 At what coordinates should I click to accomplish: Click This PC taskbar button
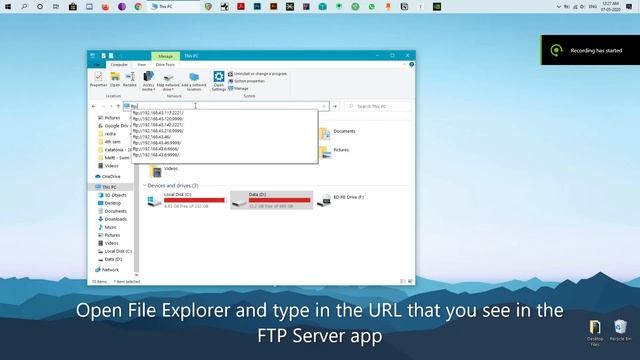[173, 7]
